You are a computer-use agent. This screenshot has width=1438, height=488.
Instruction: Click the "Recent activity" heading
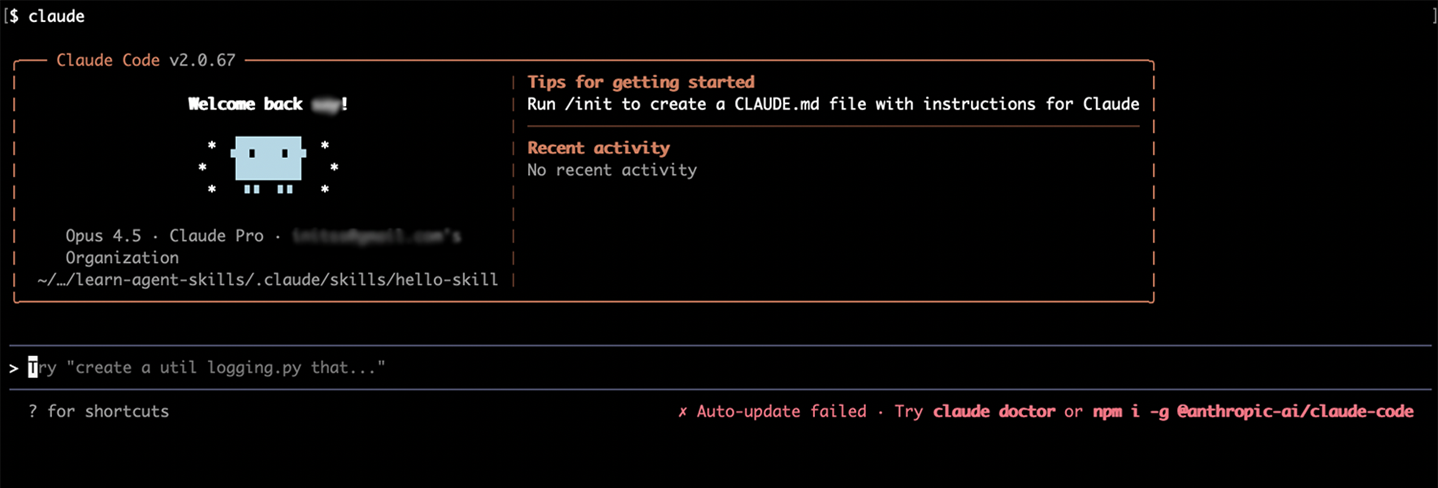pos(598,148)
